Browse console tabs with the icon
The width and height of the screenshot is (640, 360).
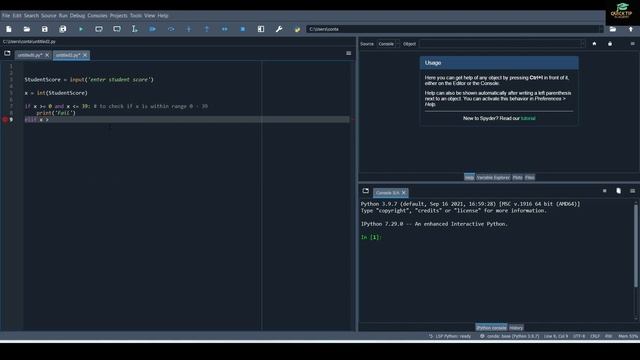(x=365, y=191)
